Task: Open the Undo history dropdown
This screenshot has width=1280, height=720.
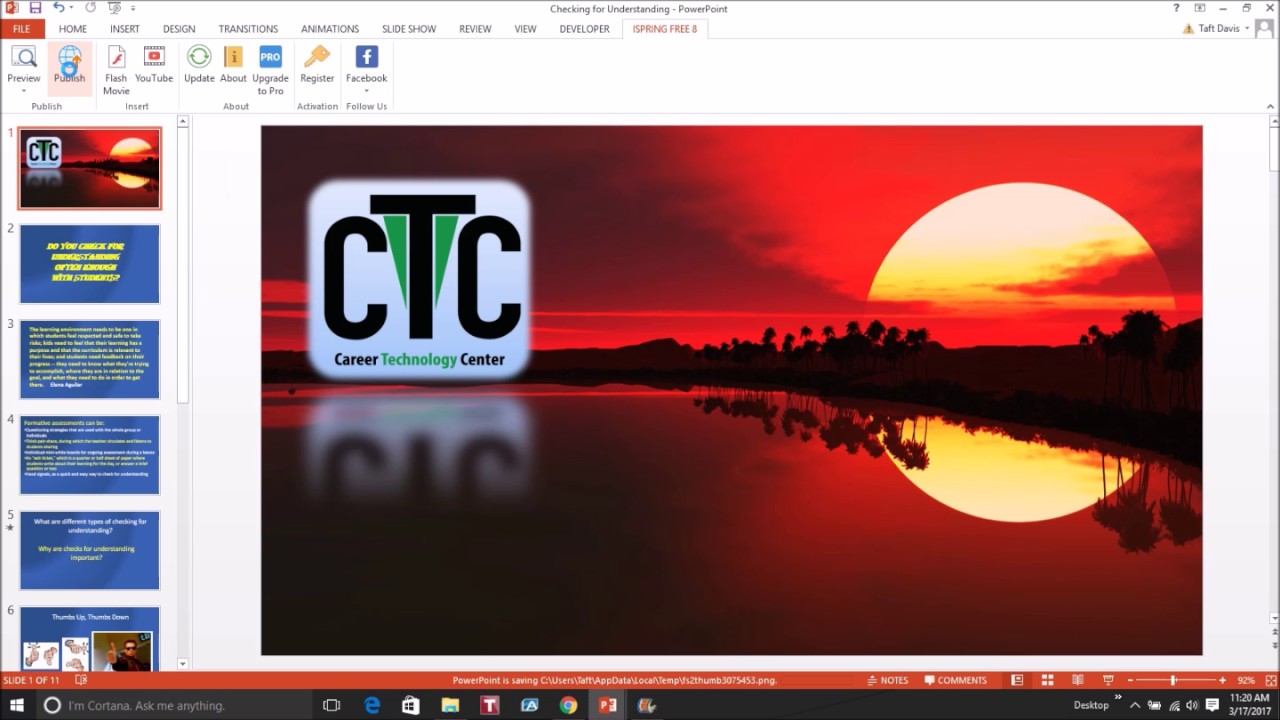Action: (73, 8)
